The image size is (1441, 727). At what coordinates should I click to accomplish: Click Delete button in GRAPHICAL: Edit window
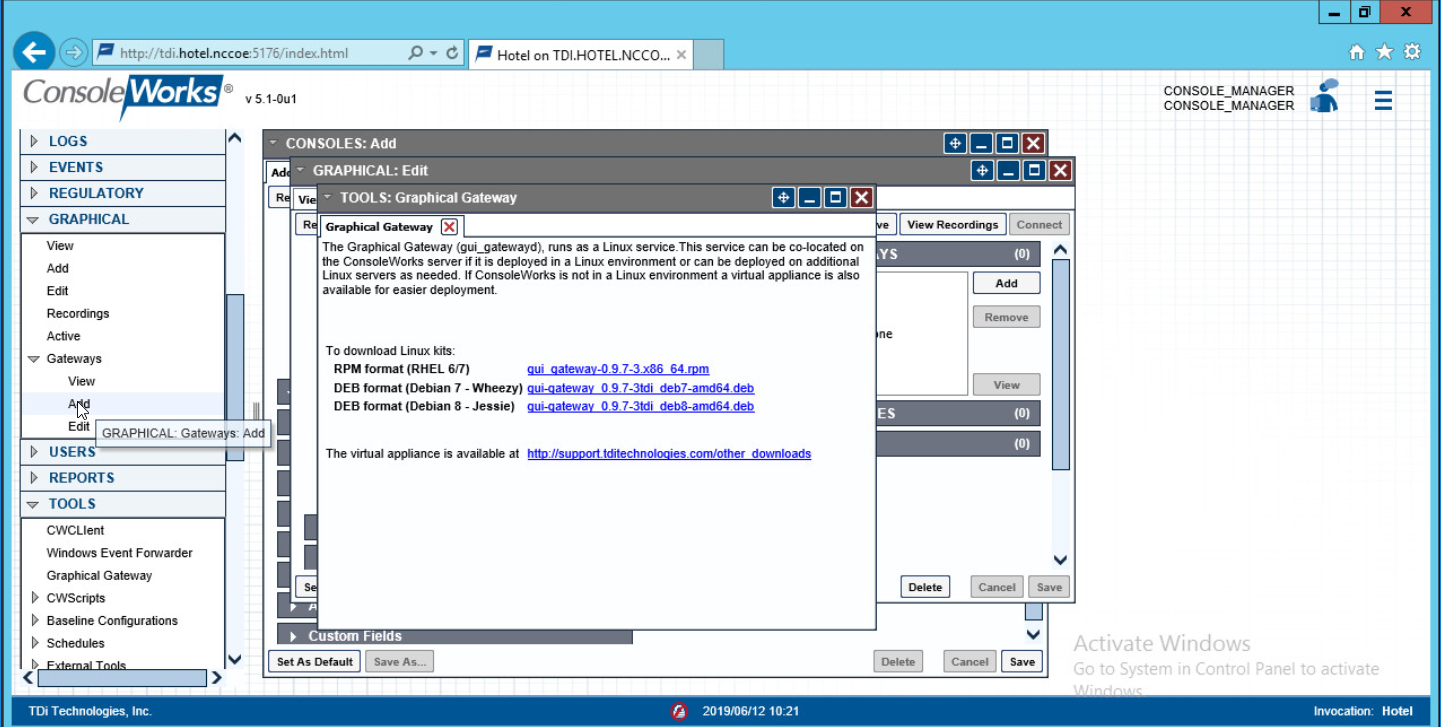coord(925,588)
